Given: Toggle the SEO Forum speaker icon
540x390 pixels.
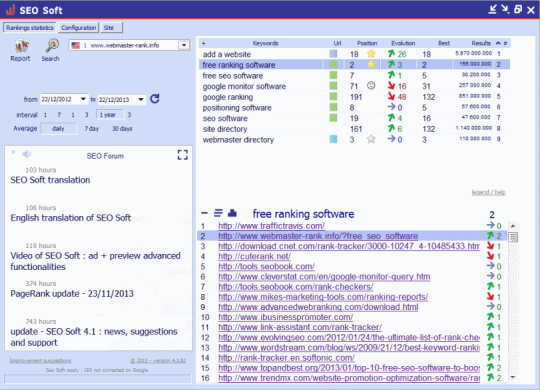Looking at the screenshot, I should coord(27,154).
